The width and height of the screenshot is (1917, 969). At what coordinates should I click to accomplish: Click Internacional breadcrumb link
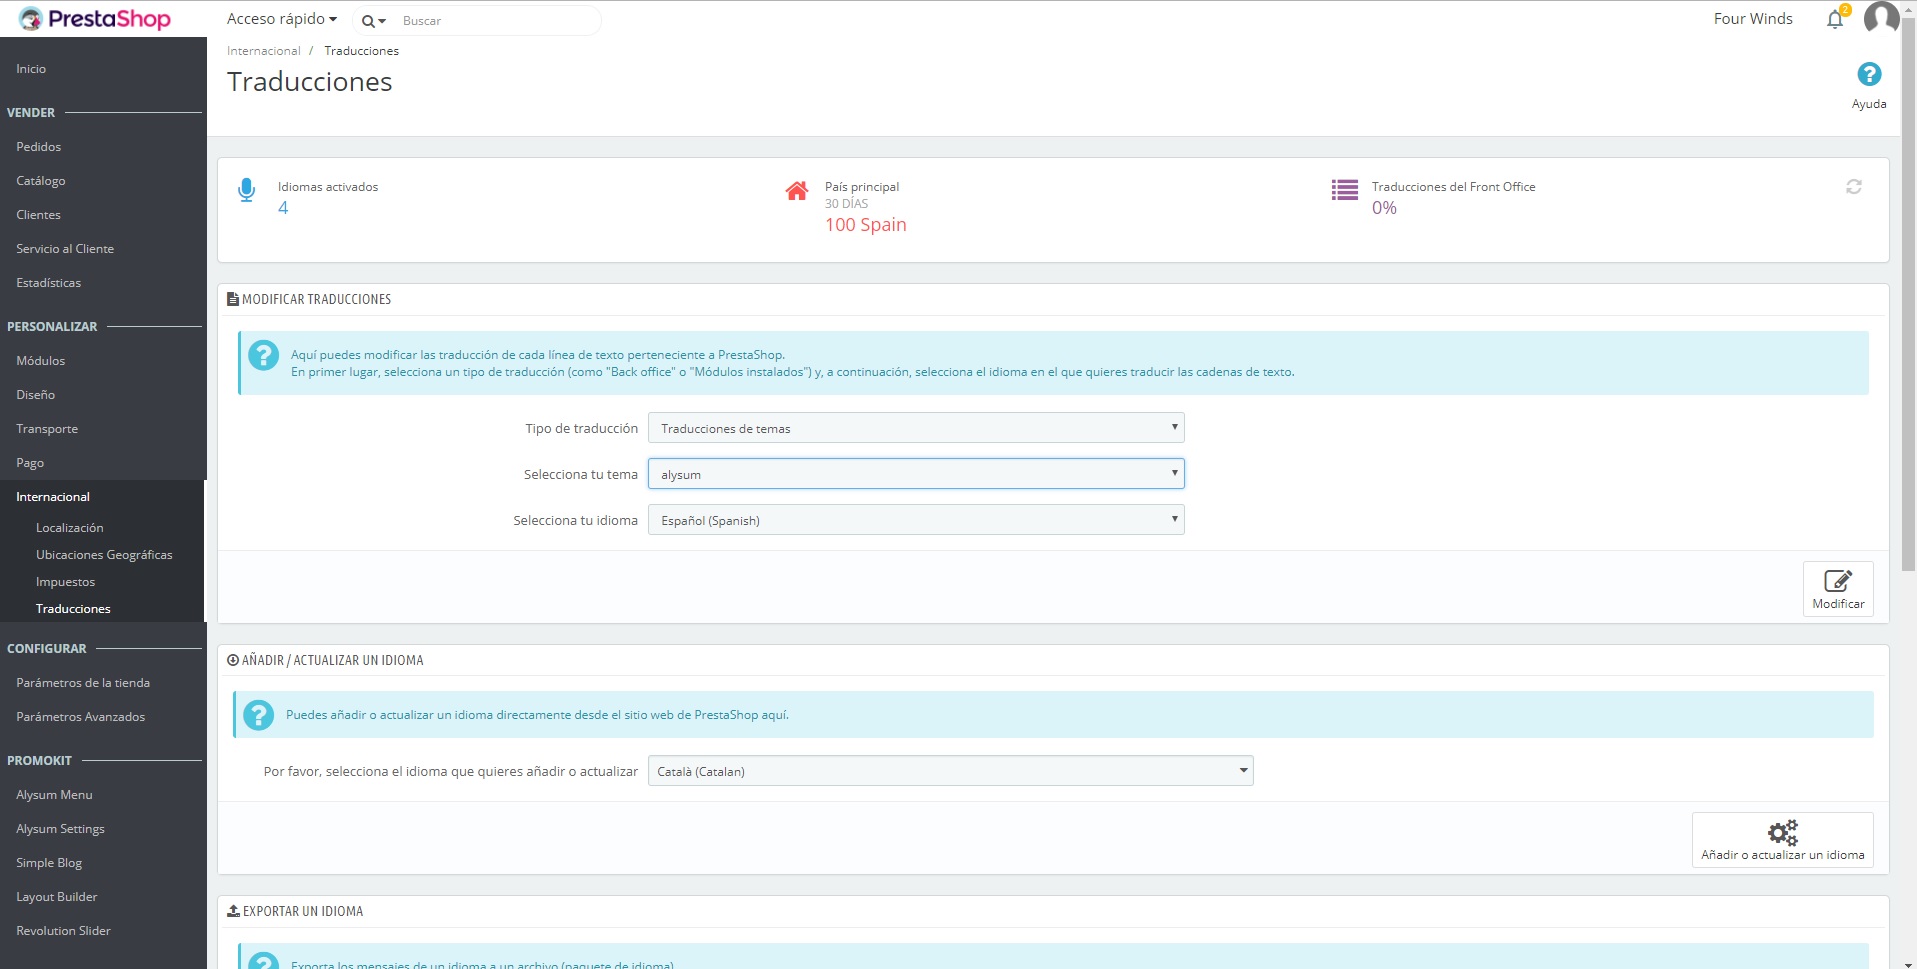[x=263, y=51]
